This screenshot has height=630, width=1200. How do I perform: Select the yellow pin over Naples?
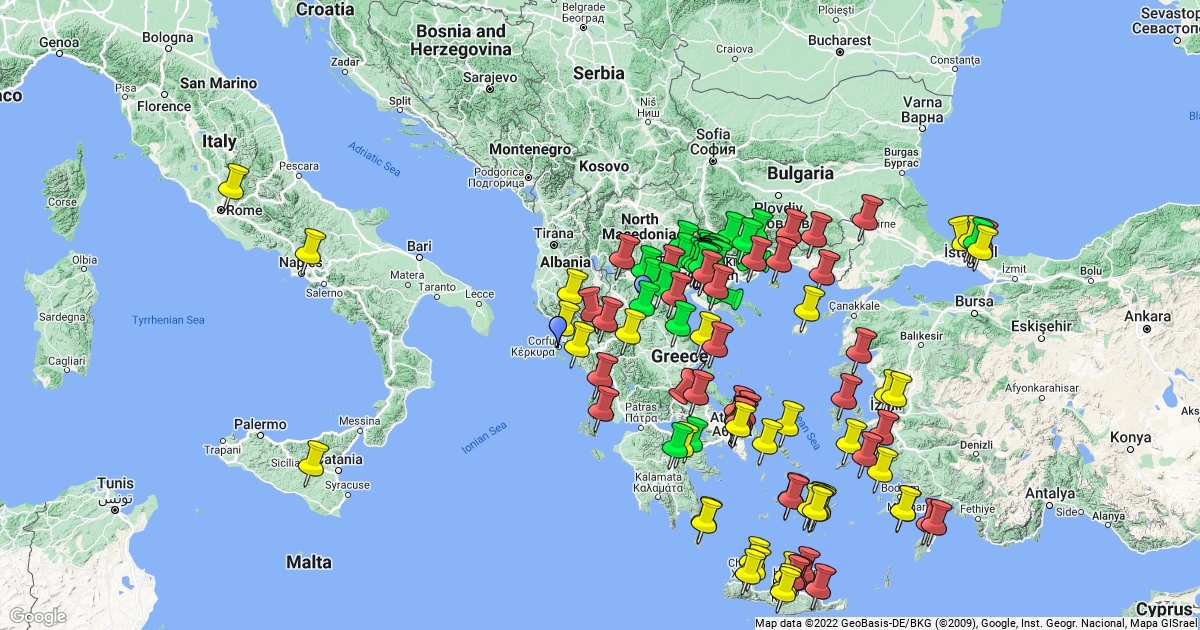click(x=312, y=245)
